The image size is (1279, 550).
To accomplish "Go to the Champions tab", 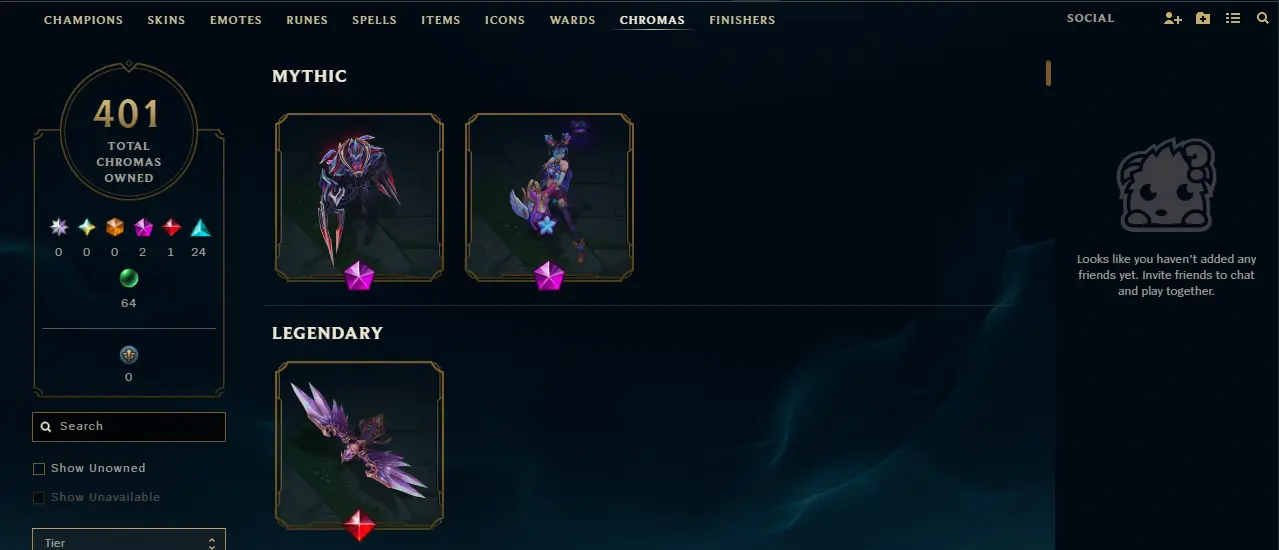I will pyautogui.click(x=84, y=20).
